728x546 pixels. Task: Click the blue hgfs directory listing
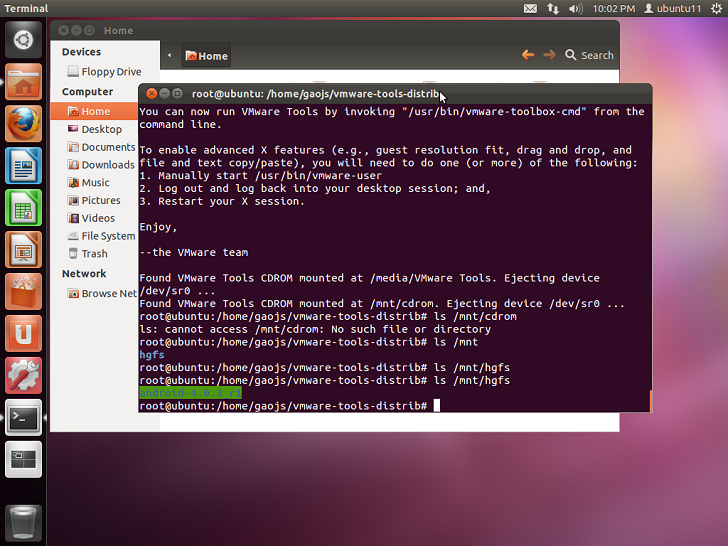coord(152,355)
